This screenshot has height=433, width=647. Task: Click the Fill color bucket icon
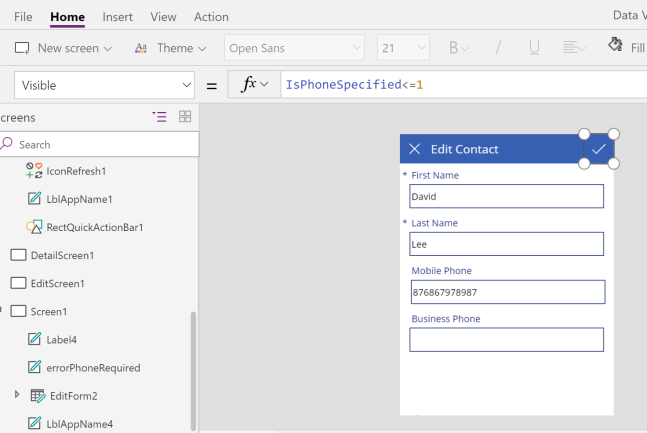click(616, 46)
